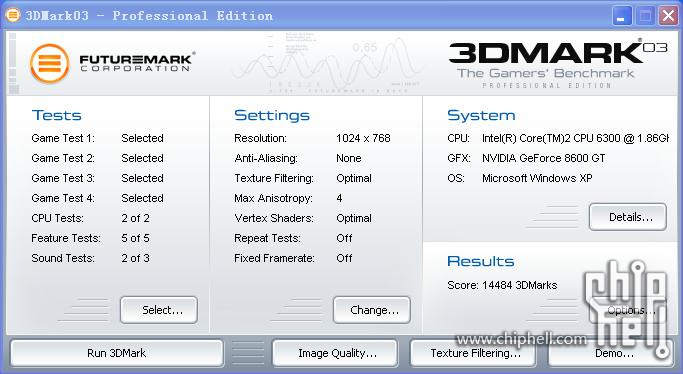
Task: Click the 'Resolution:' setting label
Action: tap(260, 138)
